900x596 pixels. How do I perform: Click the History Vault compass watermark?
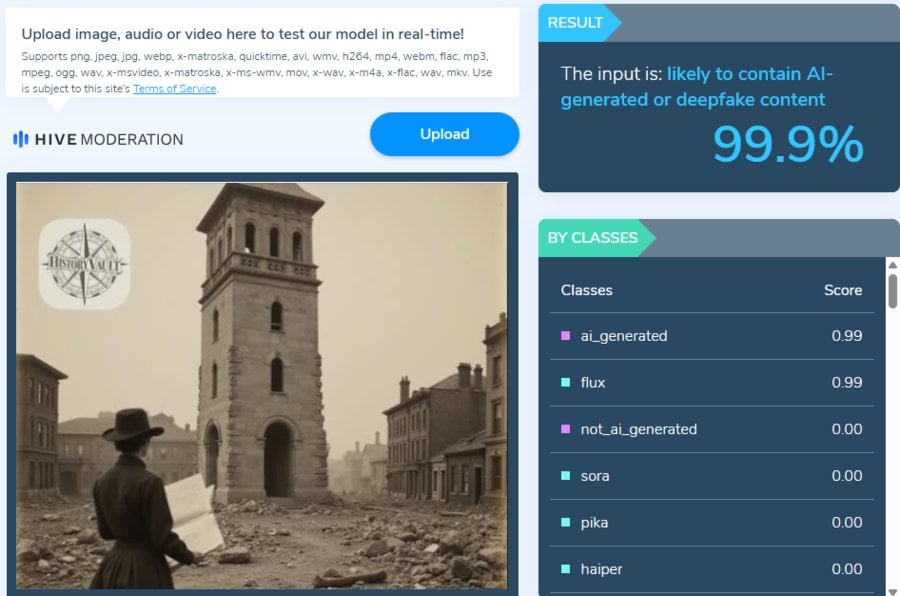point(84,264)
